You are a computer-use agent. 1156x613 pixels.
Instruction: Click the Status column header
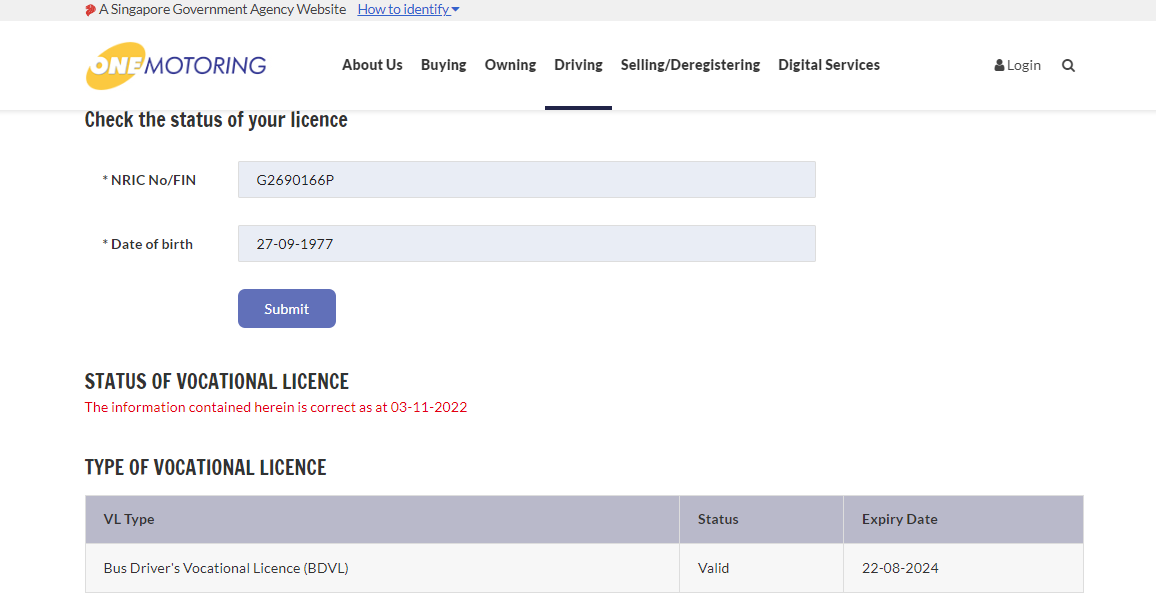click(718, 519)
